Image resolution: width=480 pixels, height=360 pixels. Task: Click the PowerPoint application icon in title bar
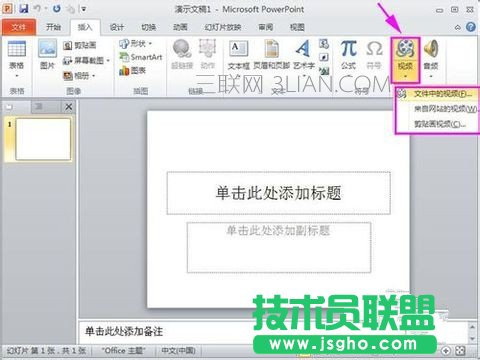[7, 8]
